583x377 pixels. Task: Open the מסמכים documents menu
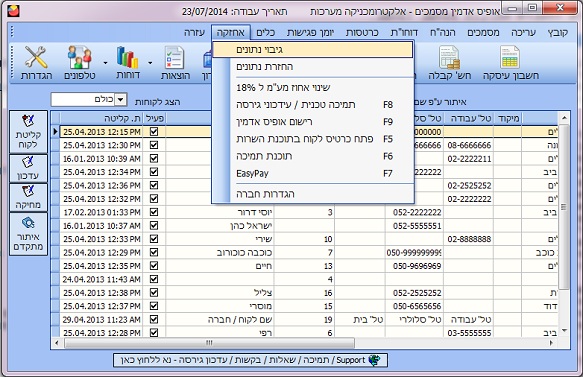483,32
